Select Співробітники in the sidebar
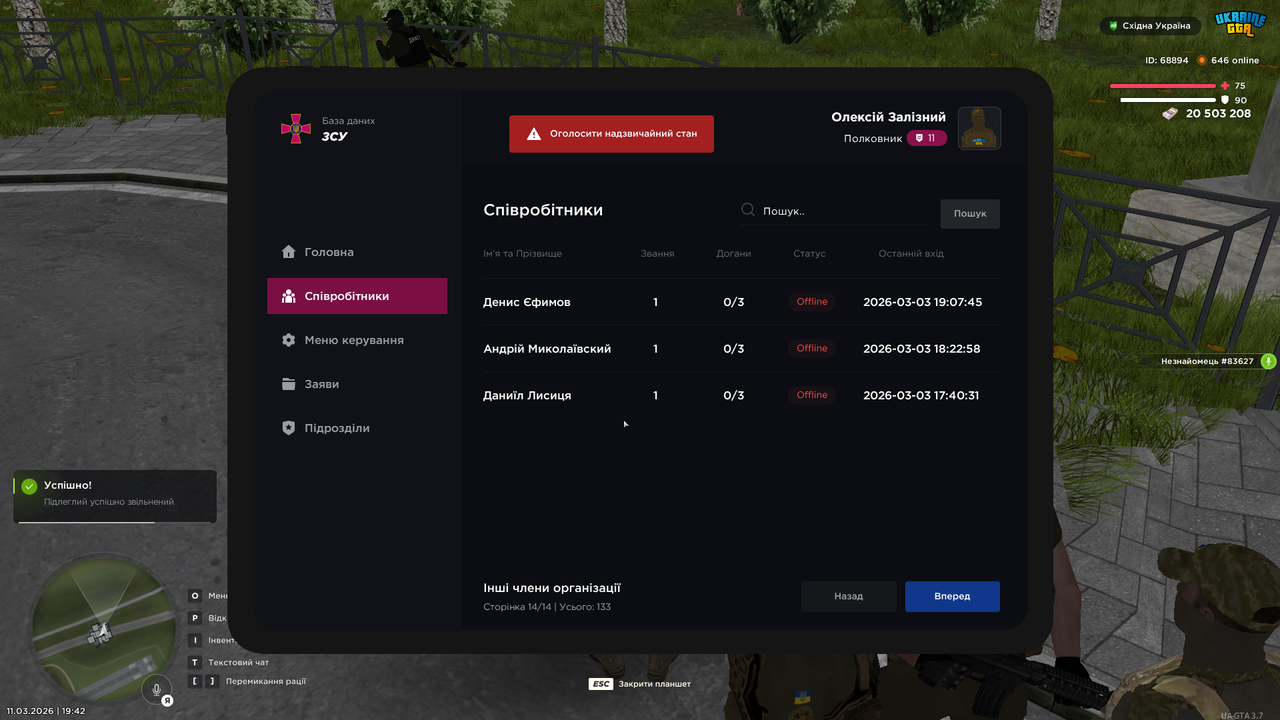Image resolution: width=1280 pixels, height=720 pixels. click(x=357, y=296)
